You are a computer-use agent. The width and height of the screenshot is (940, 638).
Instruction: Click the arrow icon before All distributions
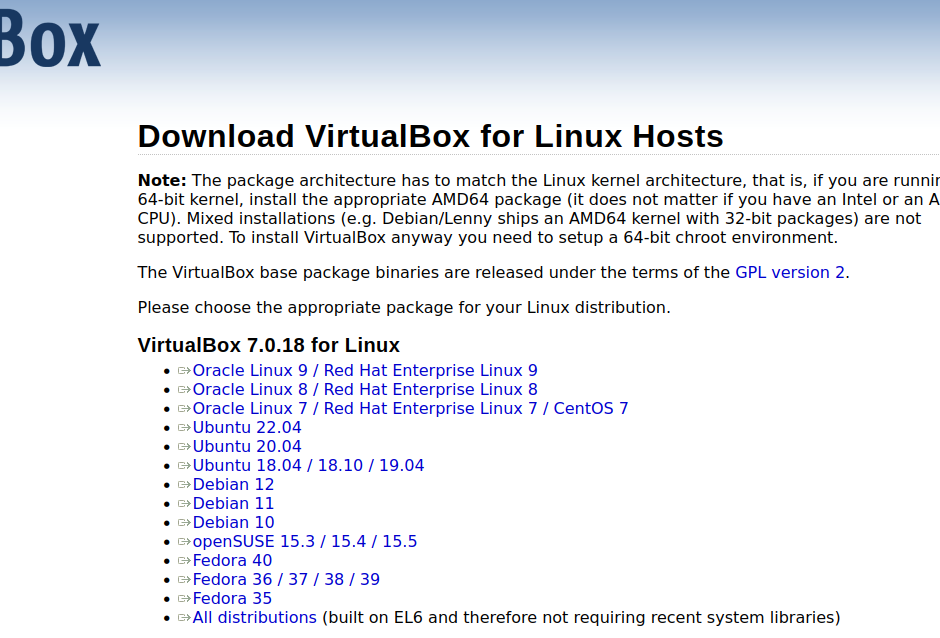point(184,618)
